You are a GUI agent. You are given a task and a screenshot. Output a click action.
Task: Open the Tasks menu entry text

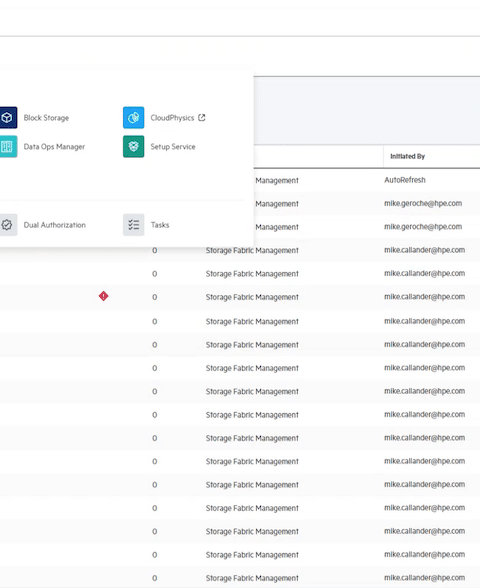(x=160, y=225)
